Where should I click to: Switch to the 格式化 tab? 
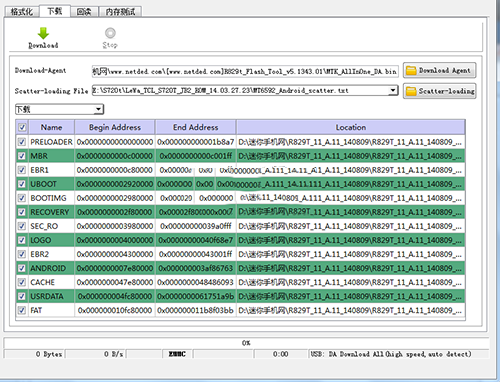[x=21, y=12]
